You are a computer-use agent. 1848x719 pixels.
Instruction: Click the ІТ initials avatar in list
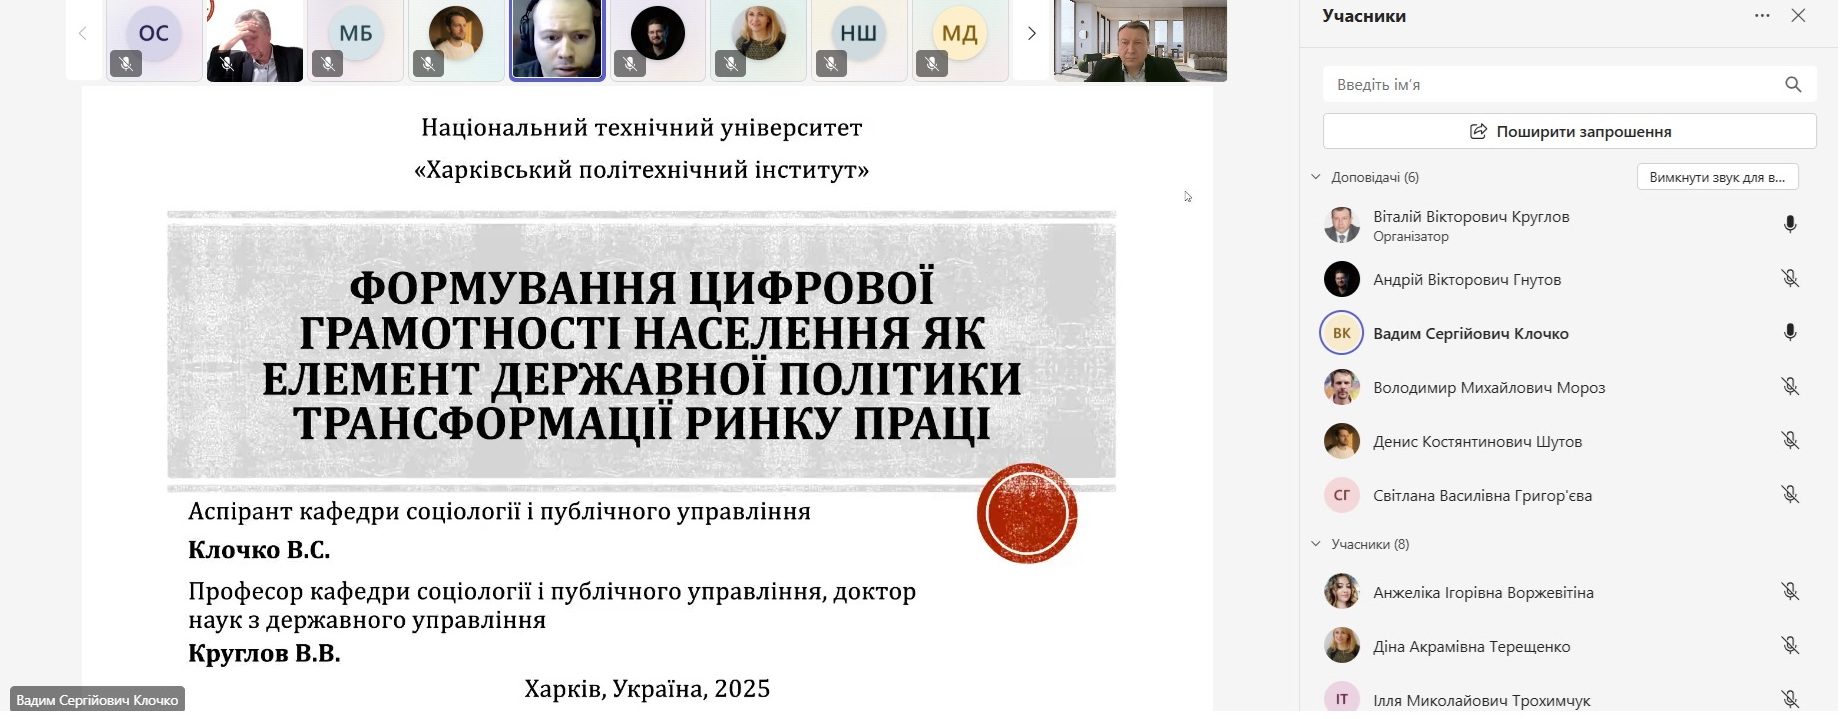[1342, 699]
